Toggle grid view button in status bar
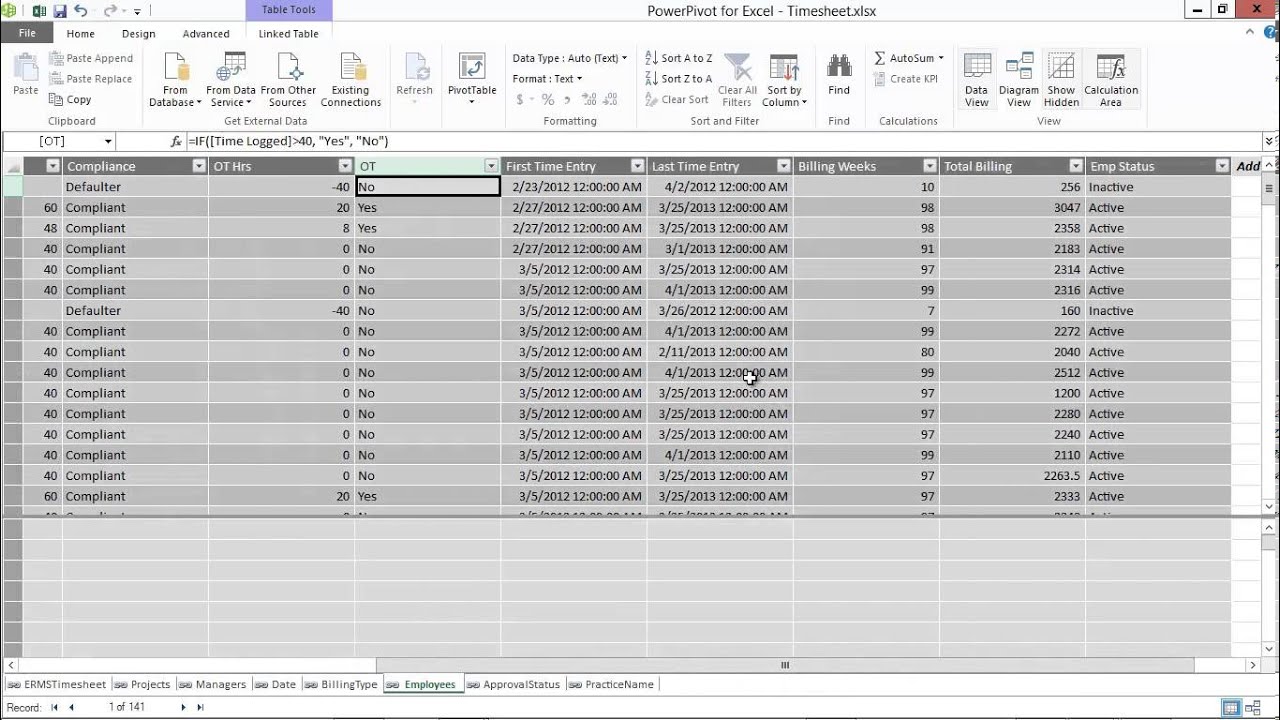Image resolution: width=1280 pixels, height=720 pixels. [x=1231, y=708]
